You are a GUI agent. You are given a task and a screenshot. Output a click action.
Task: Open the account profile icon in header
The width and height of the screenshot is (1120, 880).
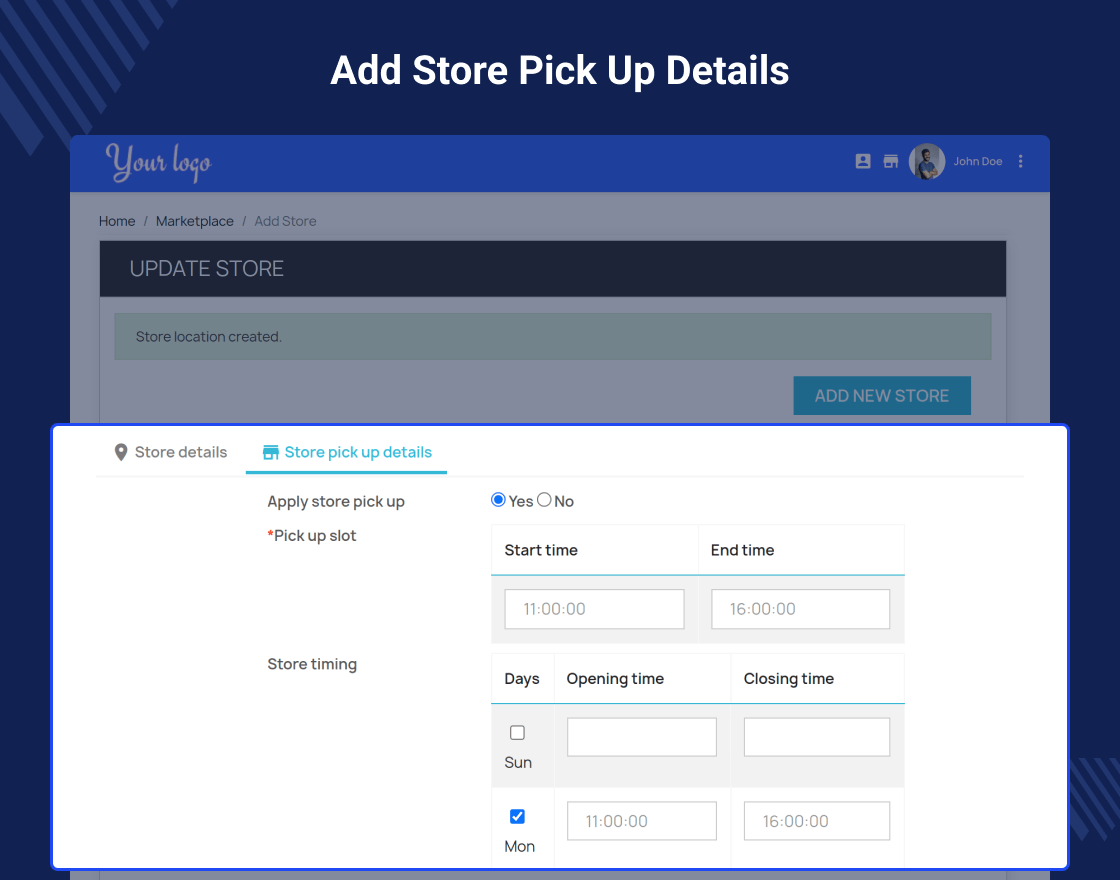(863, 161)
